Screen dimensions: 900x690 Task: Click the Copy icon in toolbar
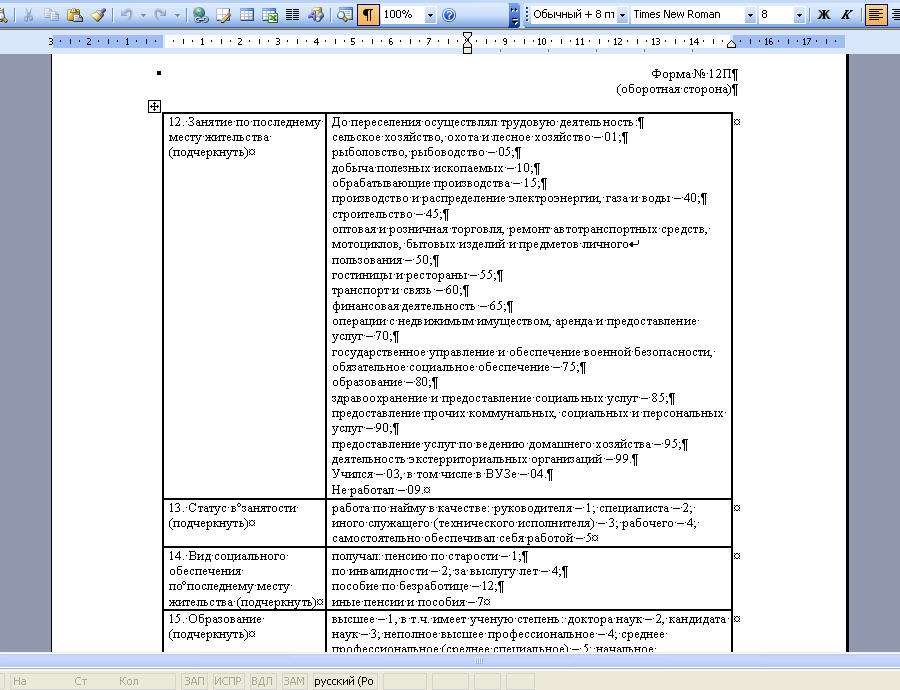[x=51, y=15]
